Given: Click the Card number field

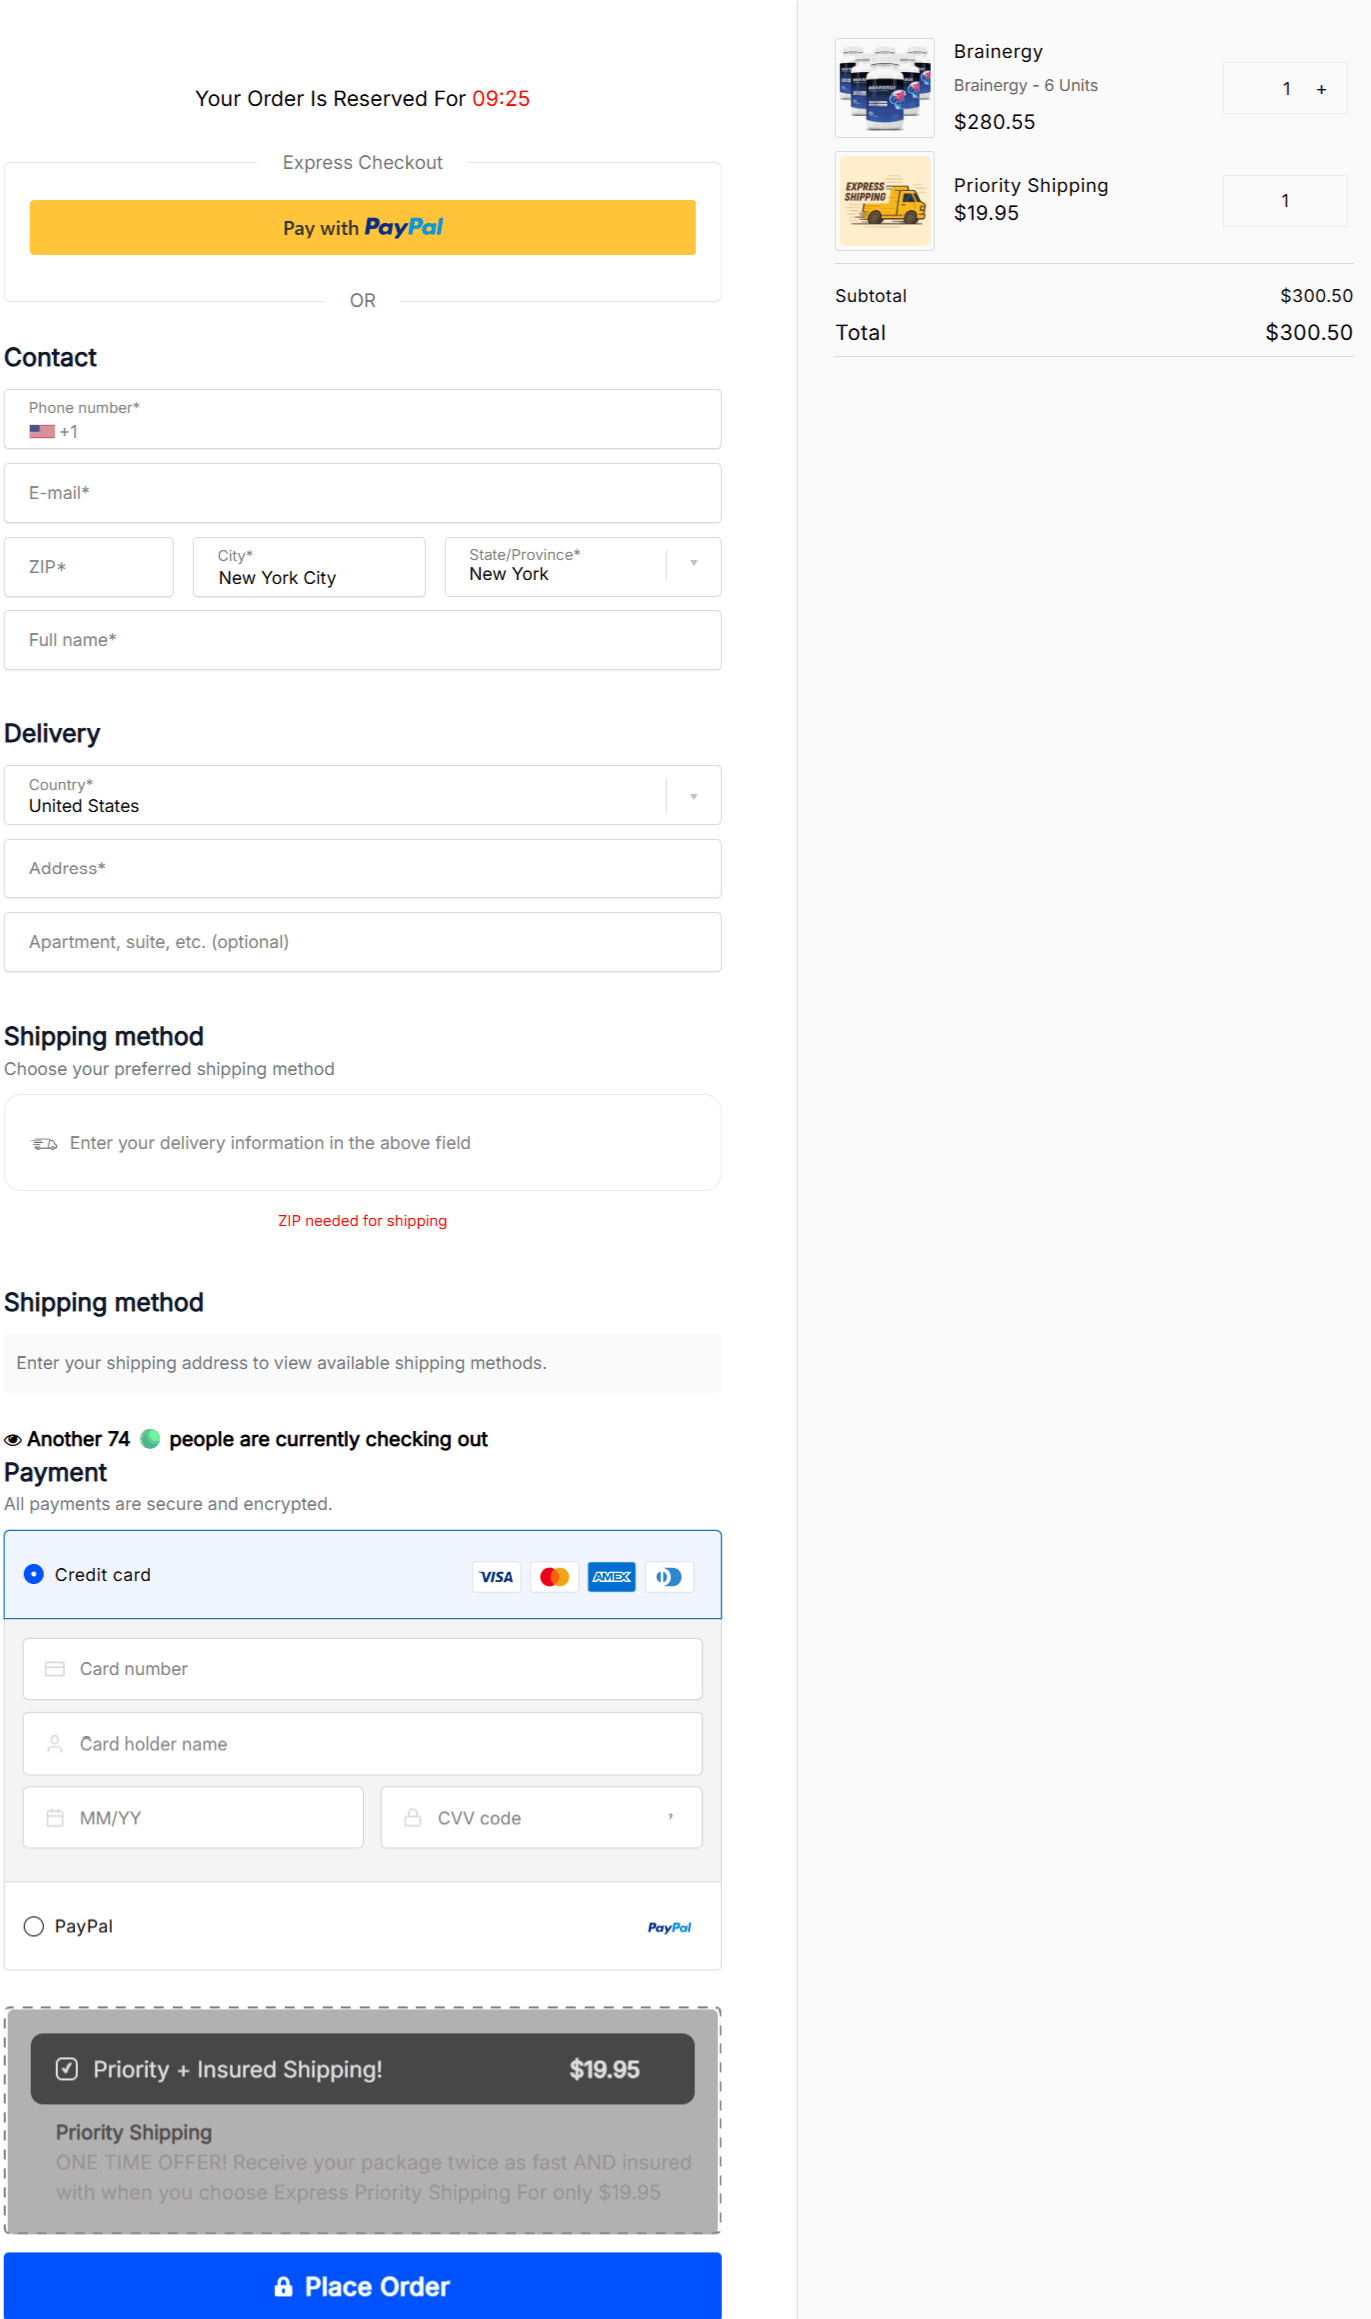Looking at the screenshot, I should (362, 1669).
